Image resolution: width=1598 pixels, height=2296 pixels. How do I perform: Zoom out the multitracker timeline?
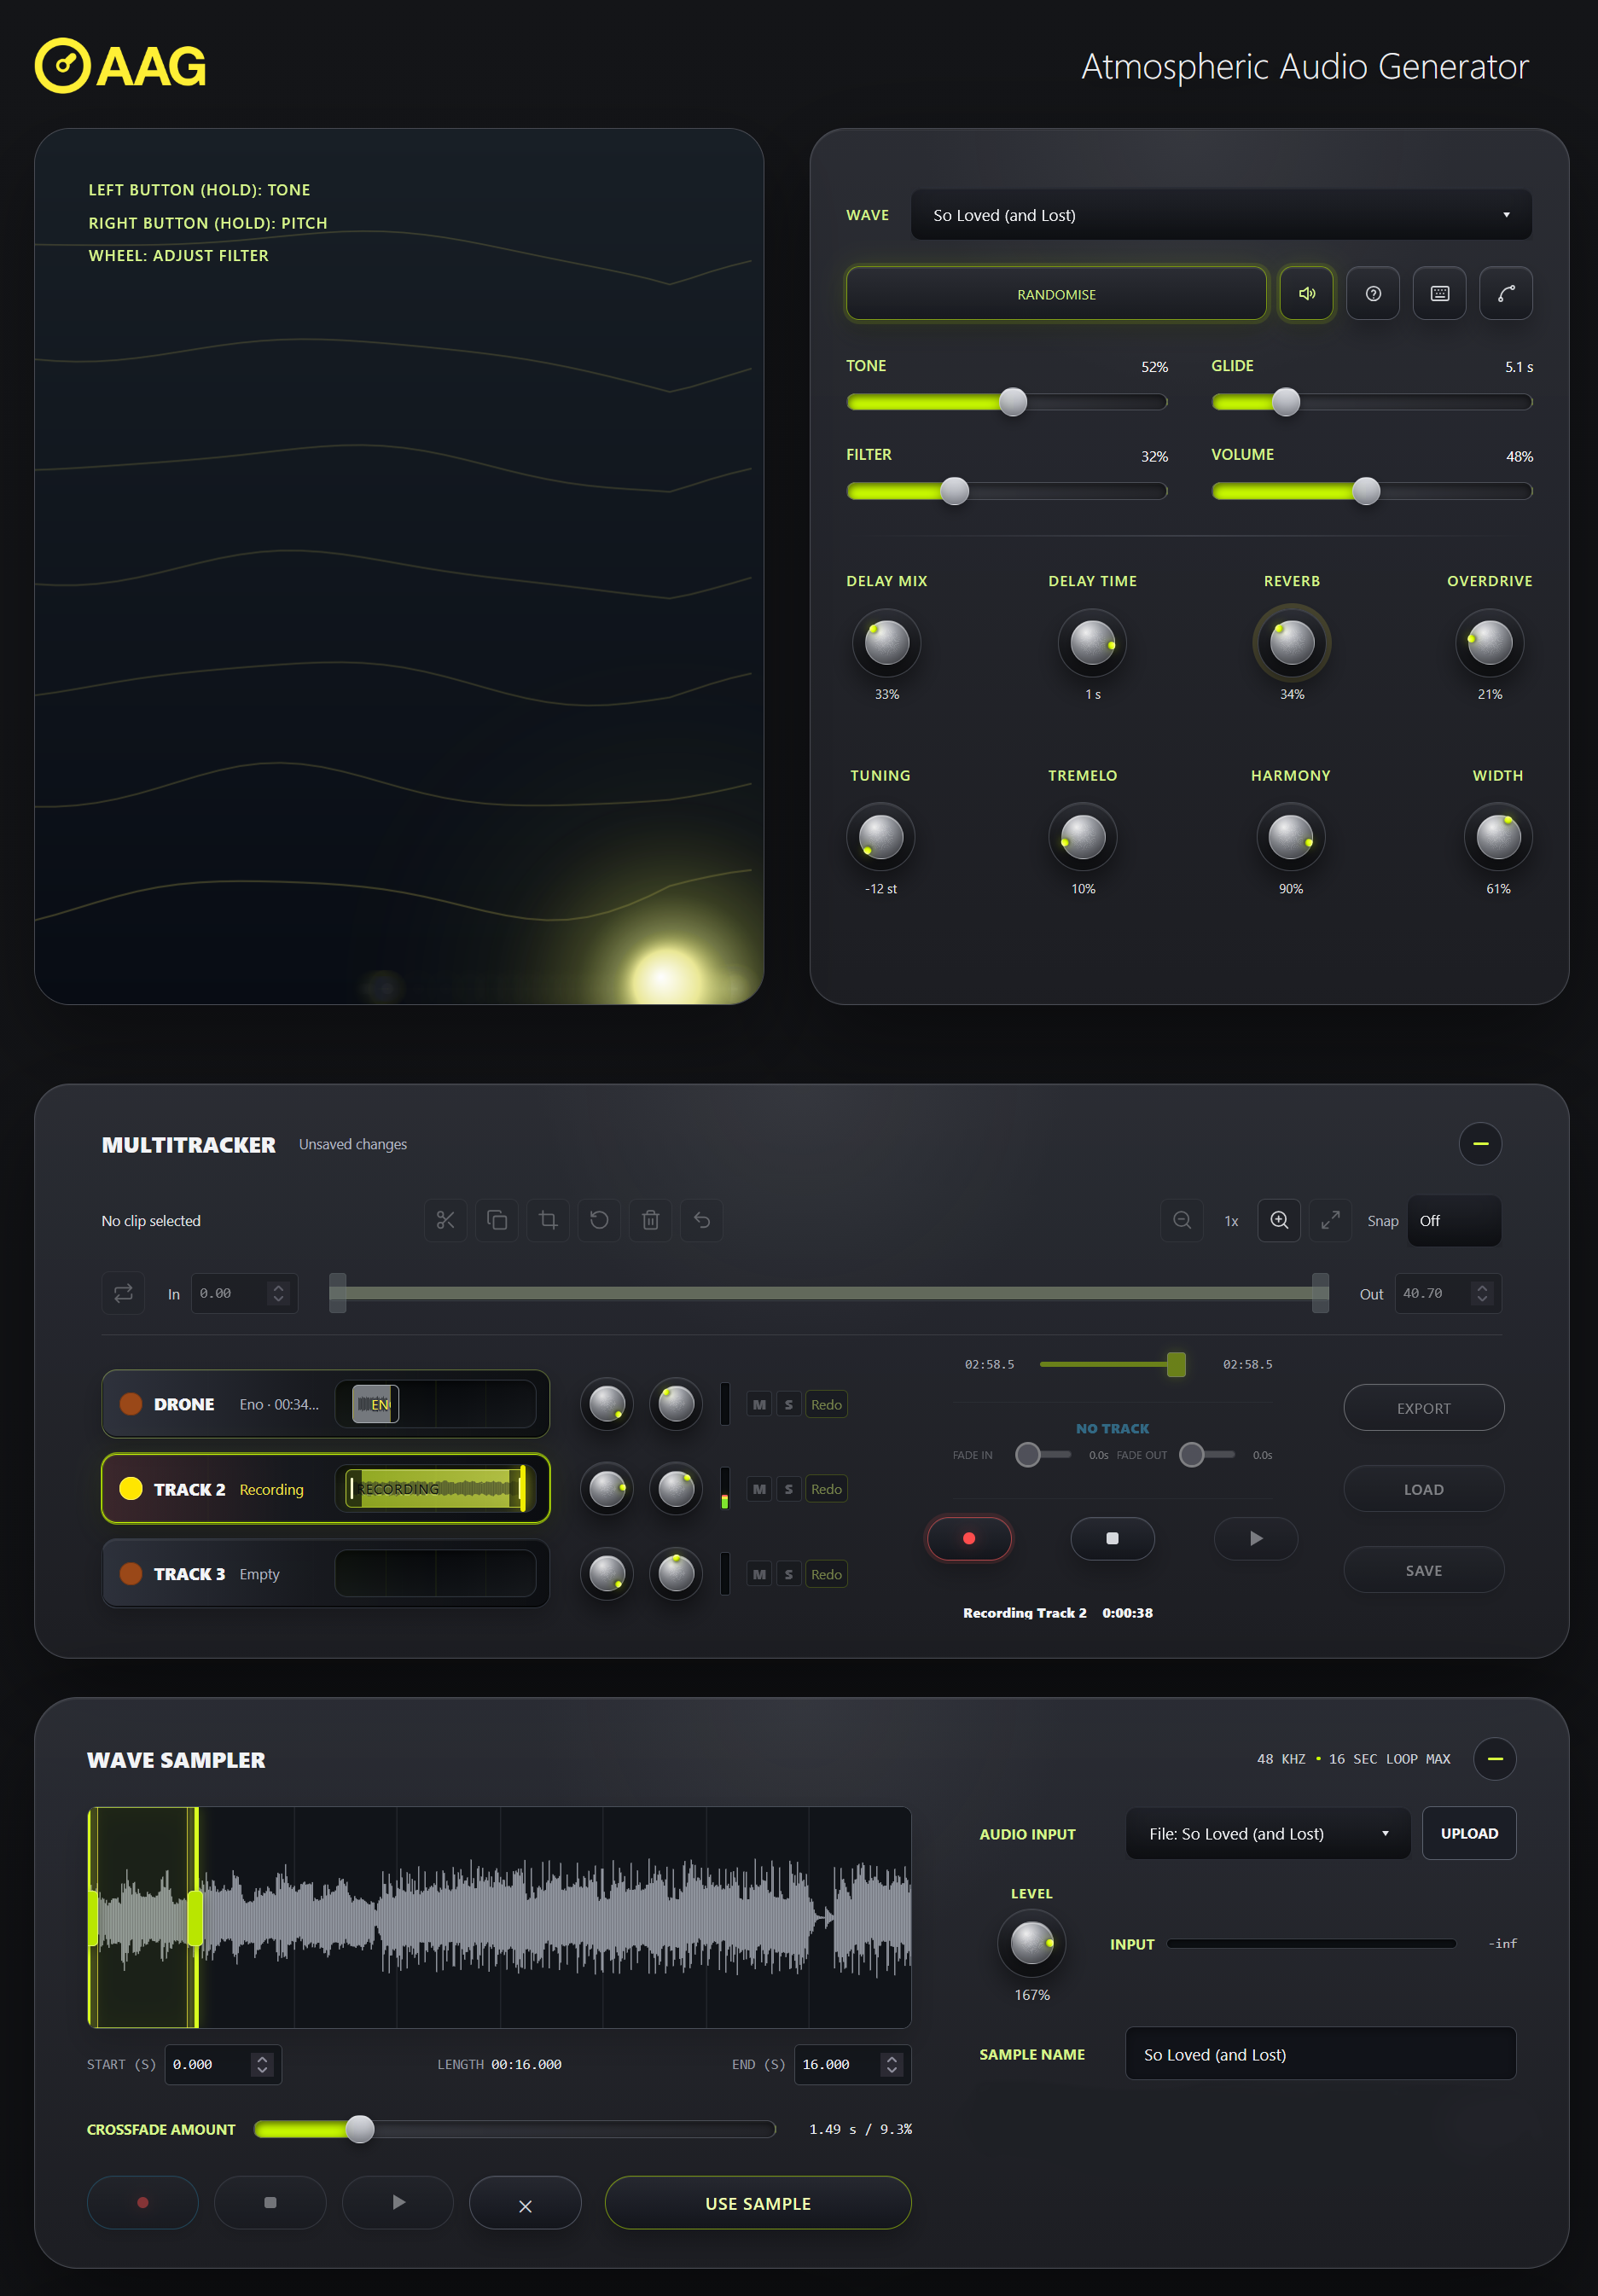pos(1182,1220)
